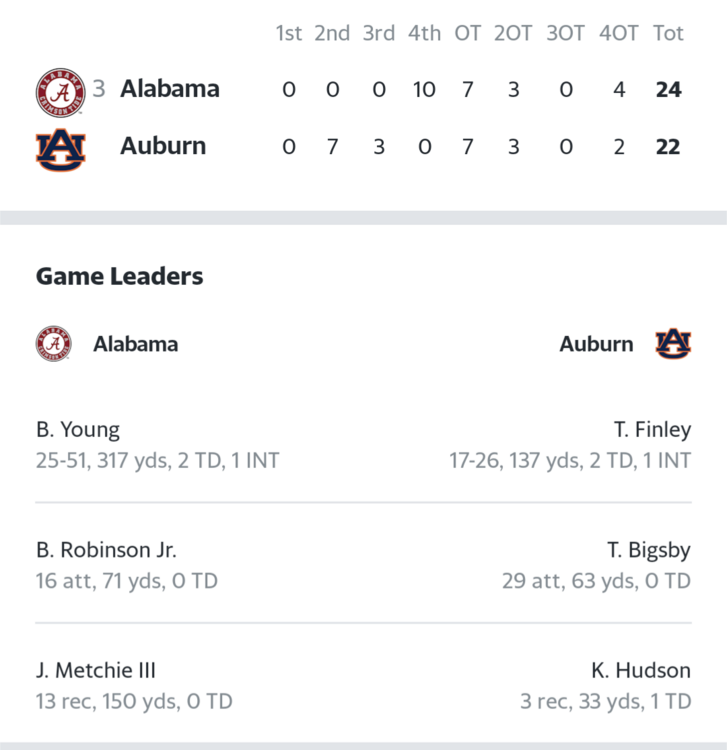Click Auburn label in Game Leaders
The width and height of the screenshot is (727, 750).
596,344
